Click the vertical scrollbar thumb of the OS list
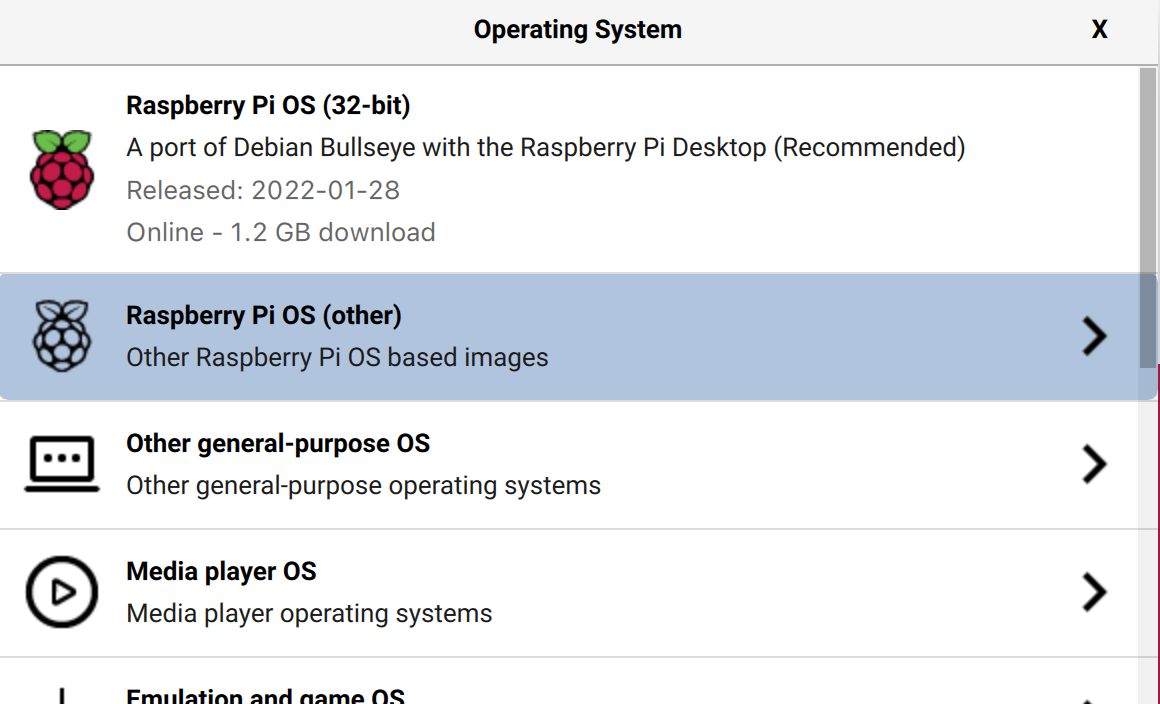Image resolution: width=1160 pixels, height=704 pixels. click(1147, 217)
